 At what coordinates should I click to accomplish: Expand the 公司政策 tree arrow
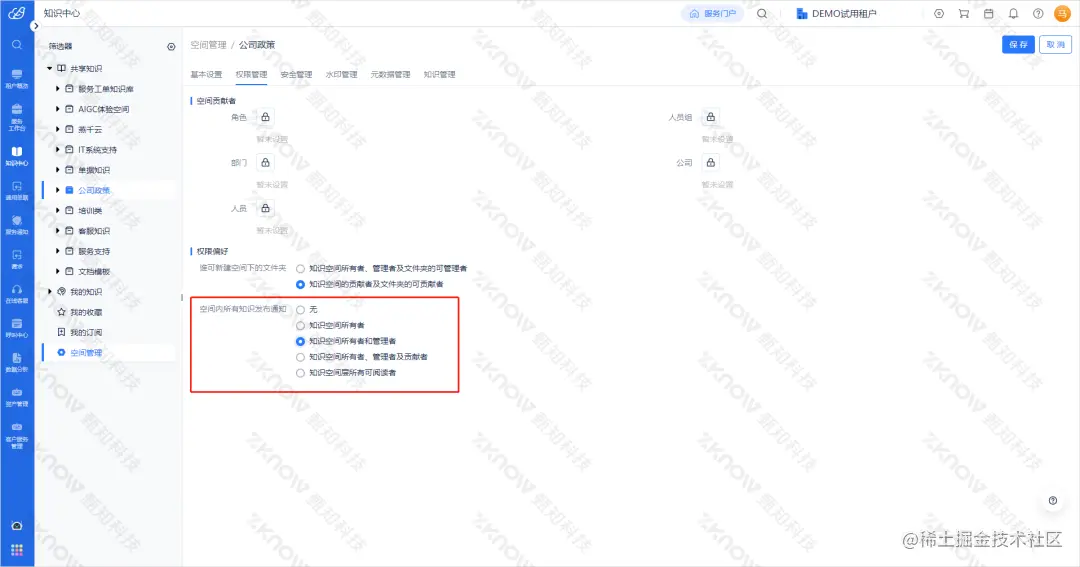58,190
